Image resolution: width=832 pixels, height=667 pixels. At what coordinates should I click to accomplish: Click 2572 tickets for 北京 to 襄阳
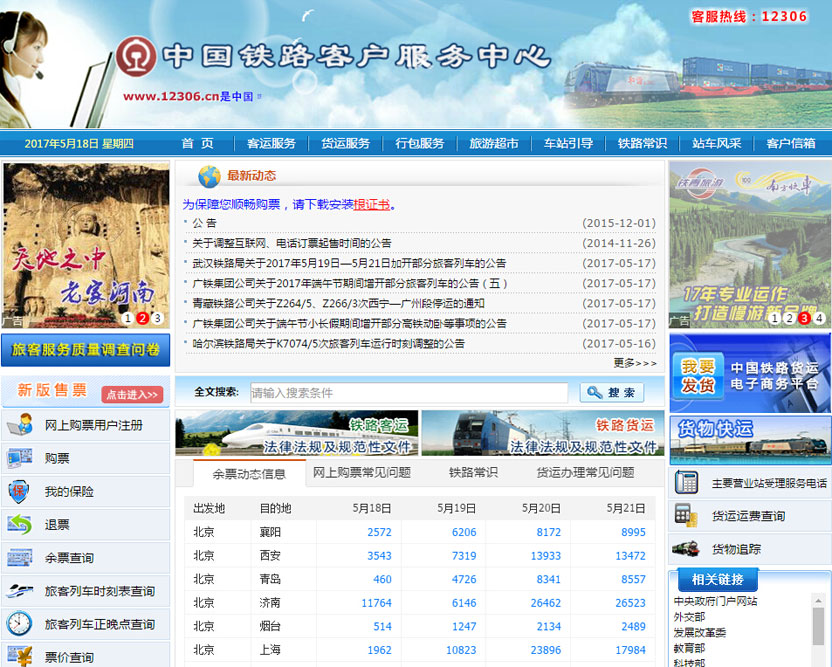tap(379, 532)
